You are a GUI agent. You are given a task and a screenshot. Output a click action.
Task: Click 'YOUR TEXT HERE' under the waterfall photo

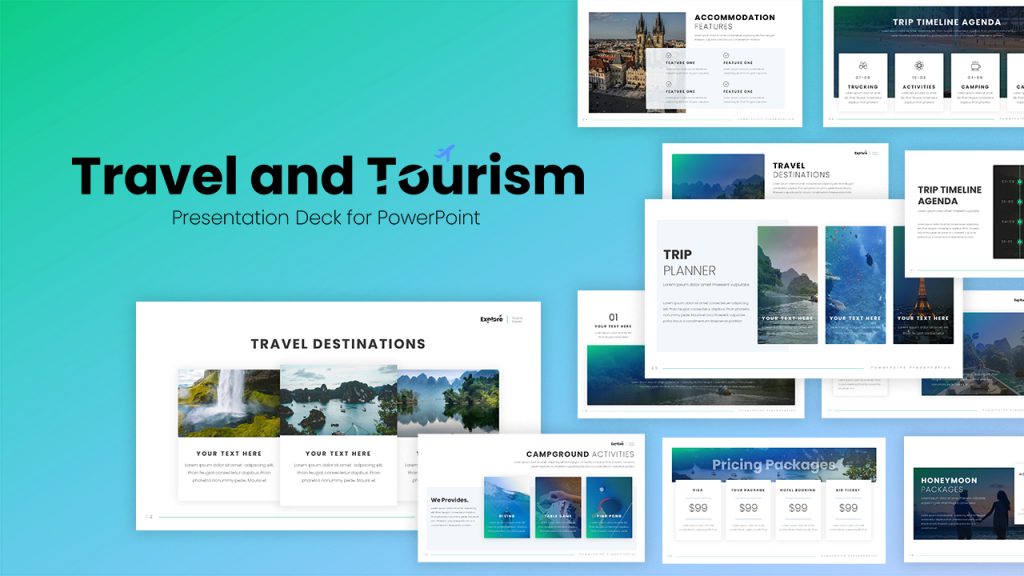point(229,453)
